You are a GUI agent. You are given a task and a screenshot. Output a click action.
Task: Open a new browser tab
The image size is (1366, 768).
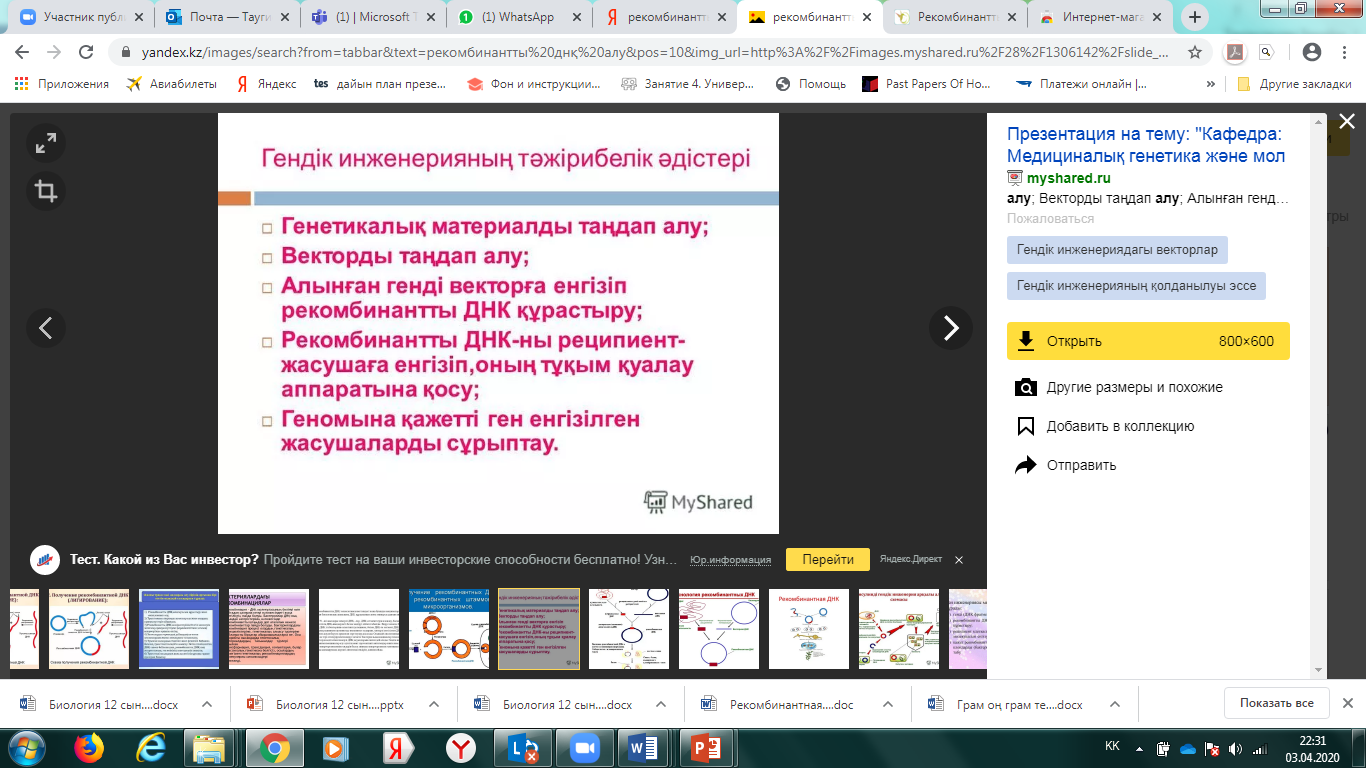click(1194, 17)
